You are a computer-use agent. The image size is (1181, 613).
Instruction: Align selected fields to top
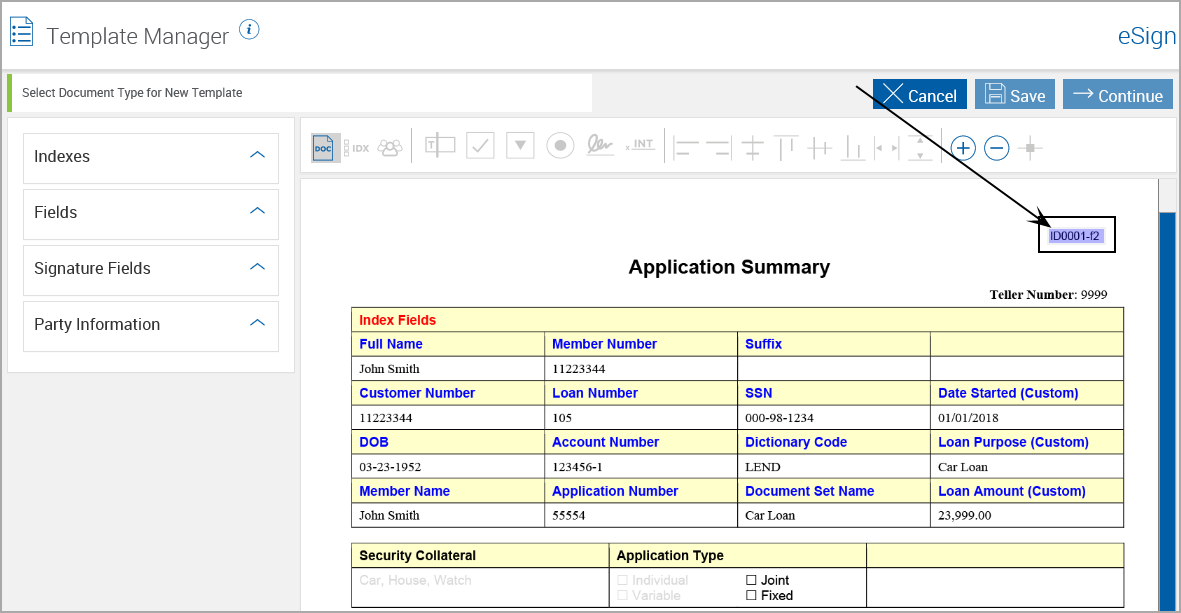coord(786,148)
